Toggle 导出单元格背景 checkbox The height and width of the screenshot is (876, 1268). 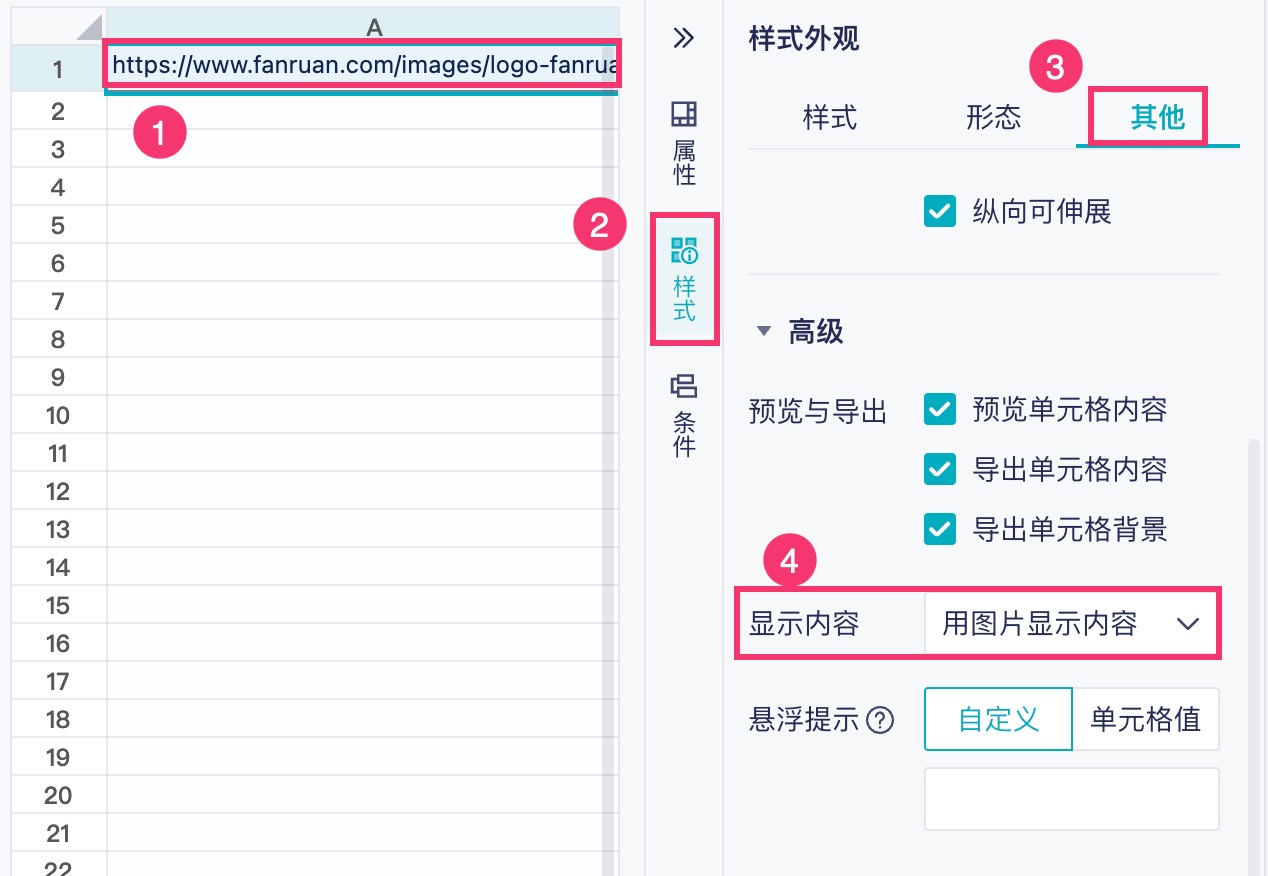coord(940,529)
